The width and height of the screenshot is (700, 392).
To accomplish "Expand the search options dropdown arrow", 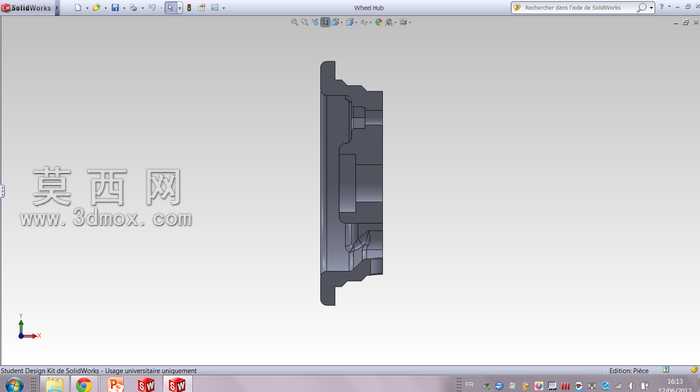I will click(x=651, y=8).
